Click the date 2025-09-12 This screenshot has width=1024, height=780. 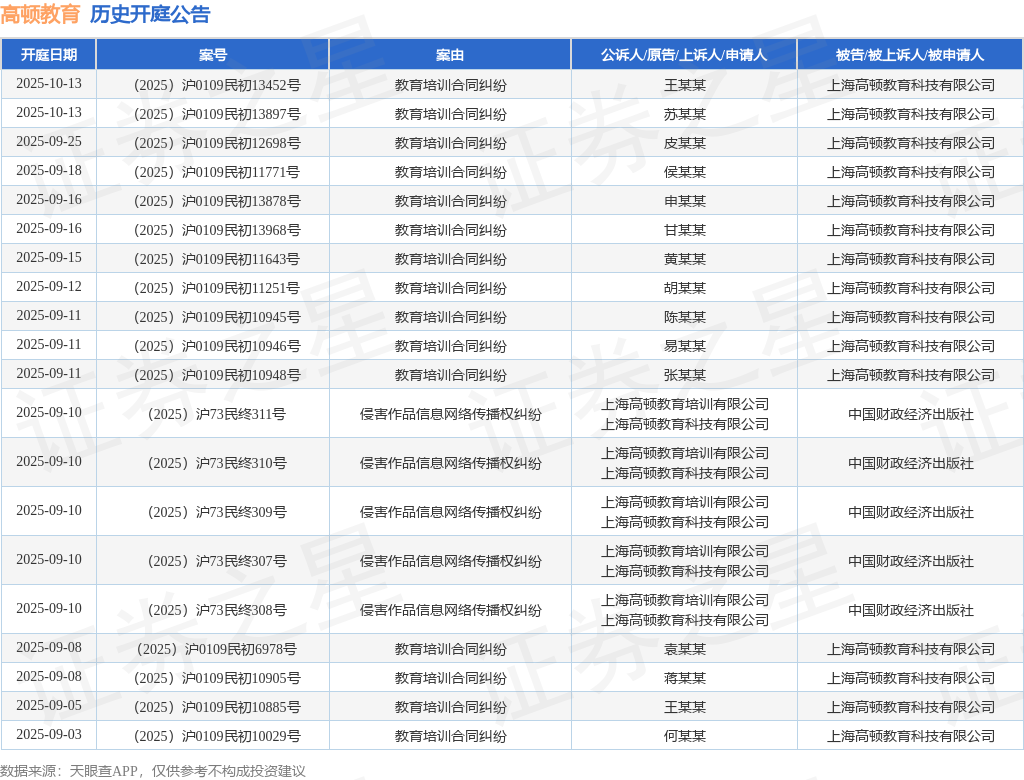pos(49,286)
